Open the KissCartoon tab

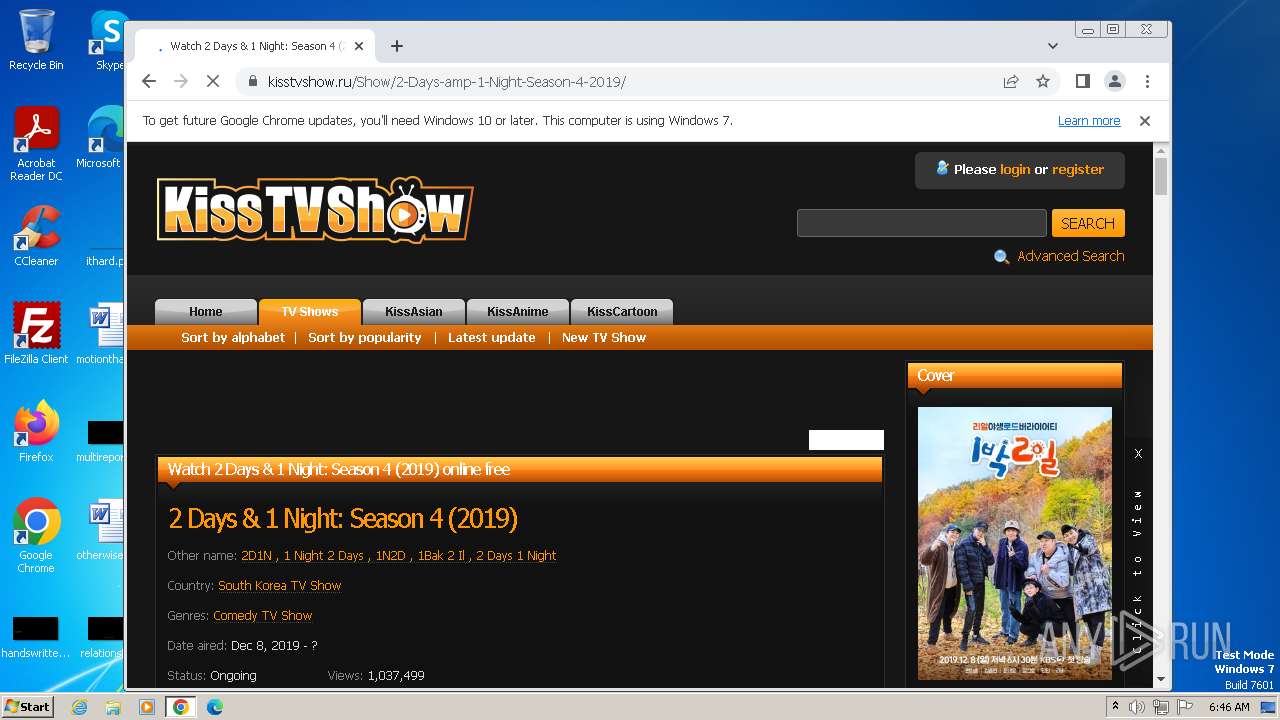pos(622,311)
